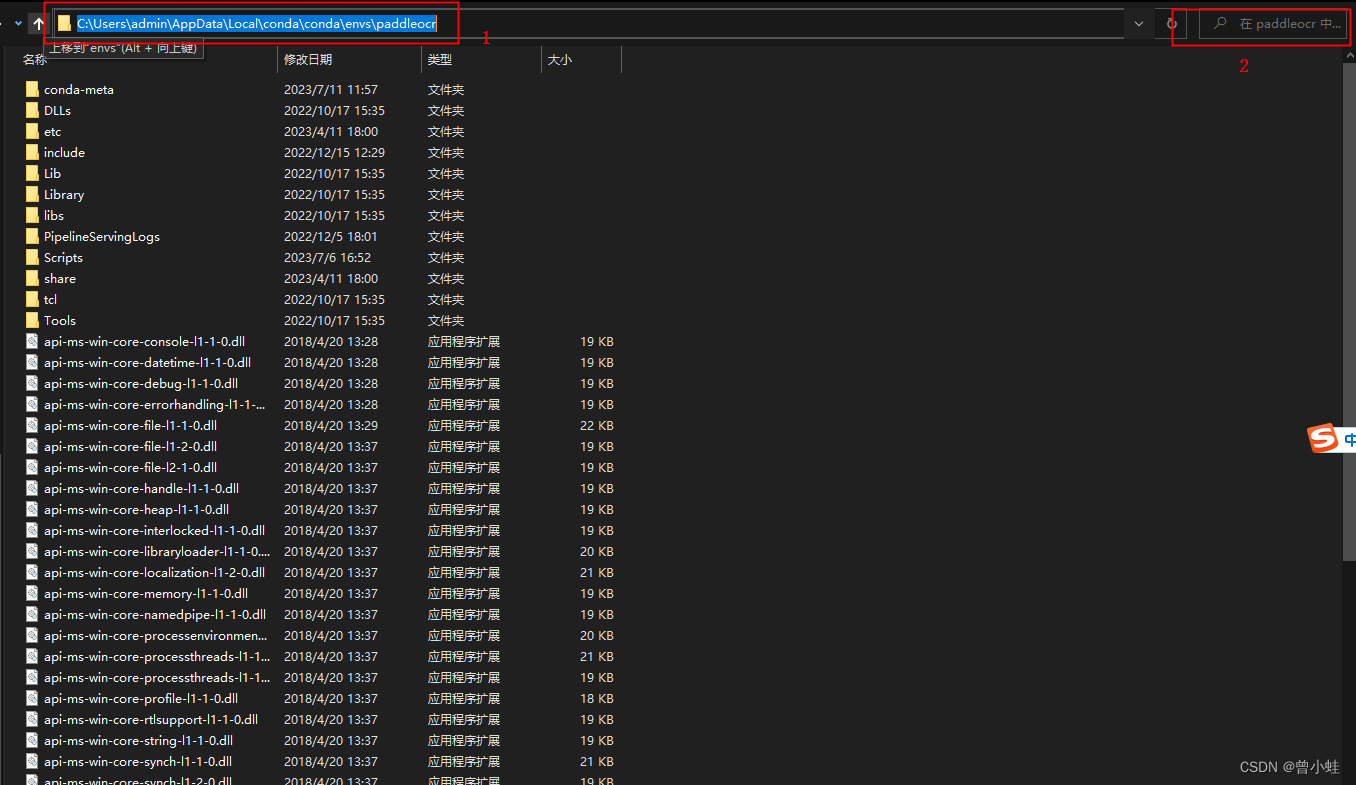Click the refresh button beside address bar
Viewport: 1356px width, 785px height.
pyautogui.click(x=1172, y=23)
